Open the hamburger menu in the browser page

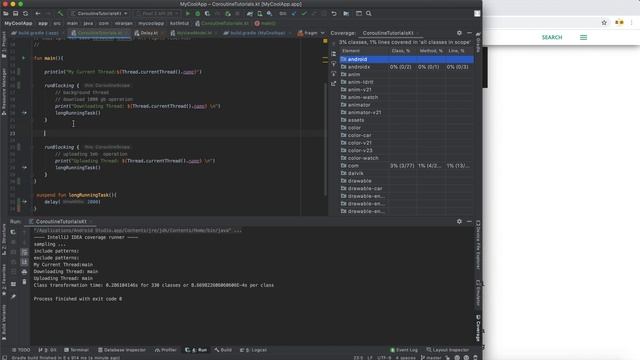(x=583, y=38)
